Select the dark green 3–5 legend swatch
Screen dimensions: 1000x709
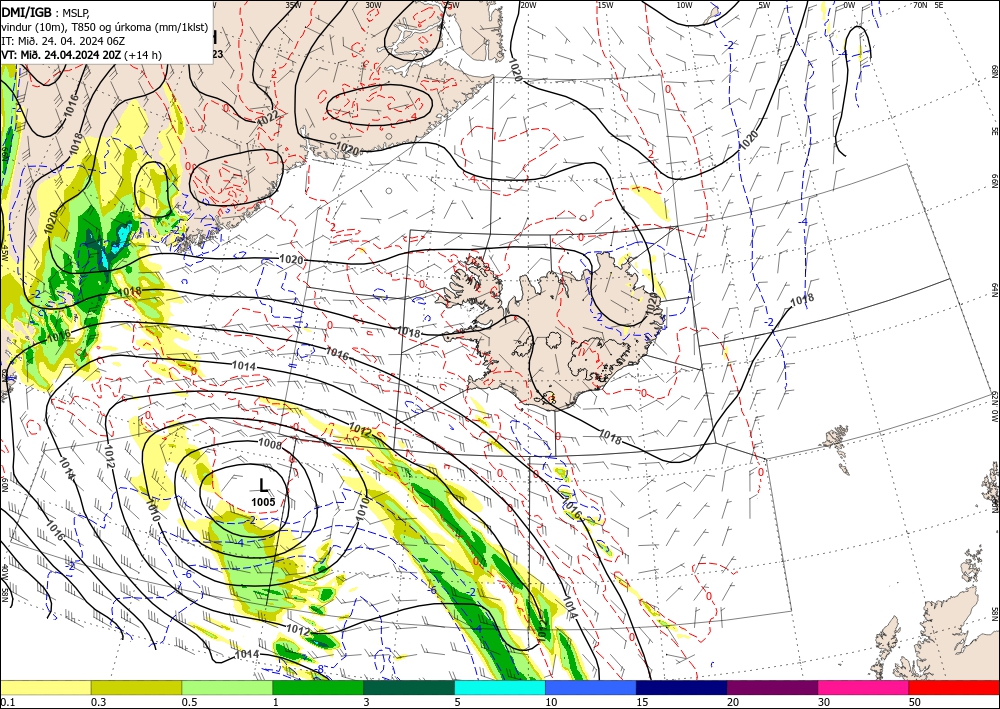409,687
